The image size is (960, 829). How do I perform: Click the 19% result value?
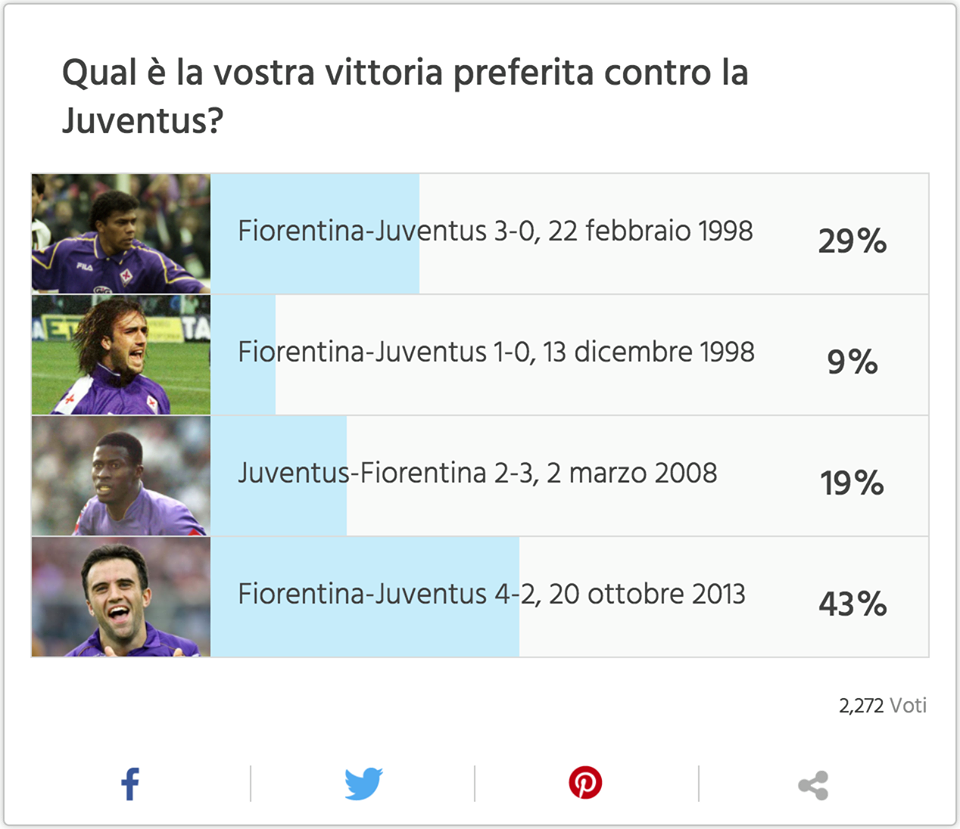point(852,484)
